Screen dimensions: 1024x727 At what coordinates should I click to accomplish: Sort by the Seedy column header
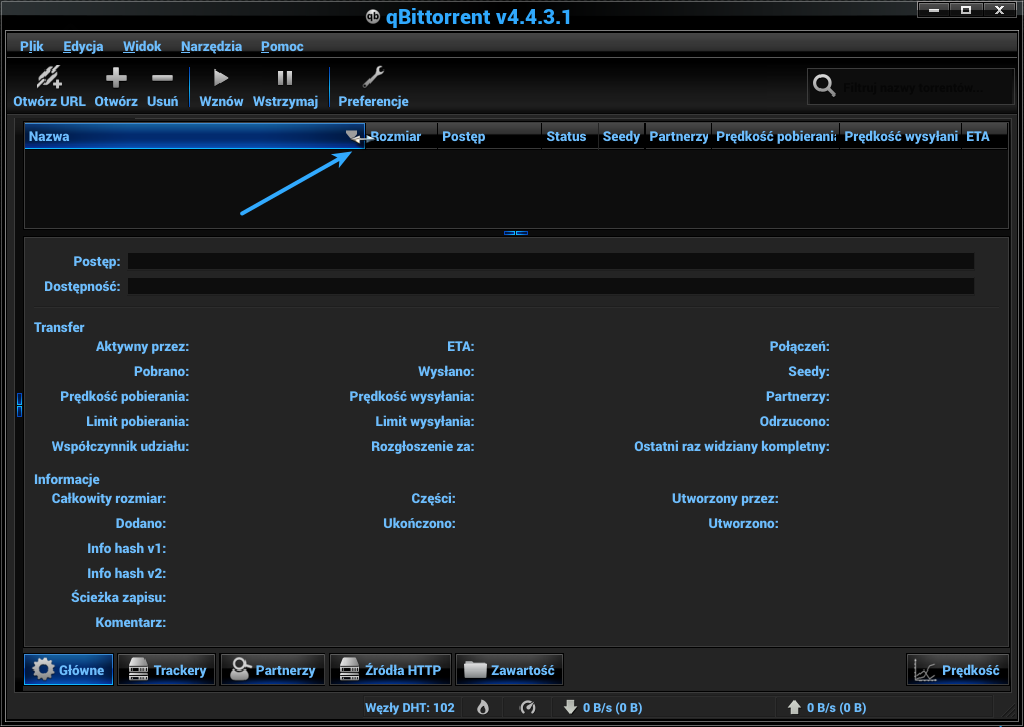621,137
